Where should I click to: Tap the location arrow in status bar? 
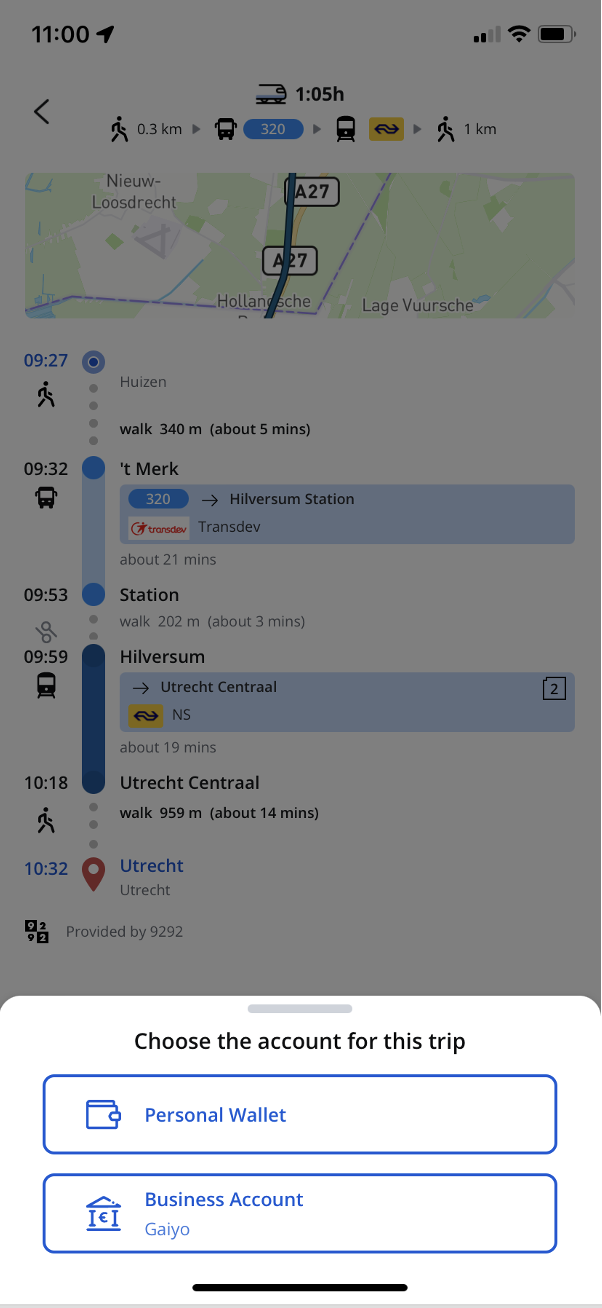[105, 34]
